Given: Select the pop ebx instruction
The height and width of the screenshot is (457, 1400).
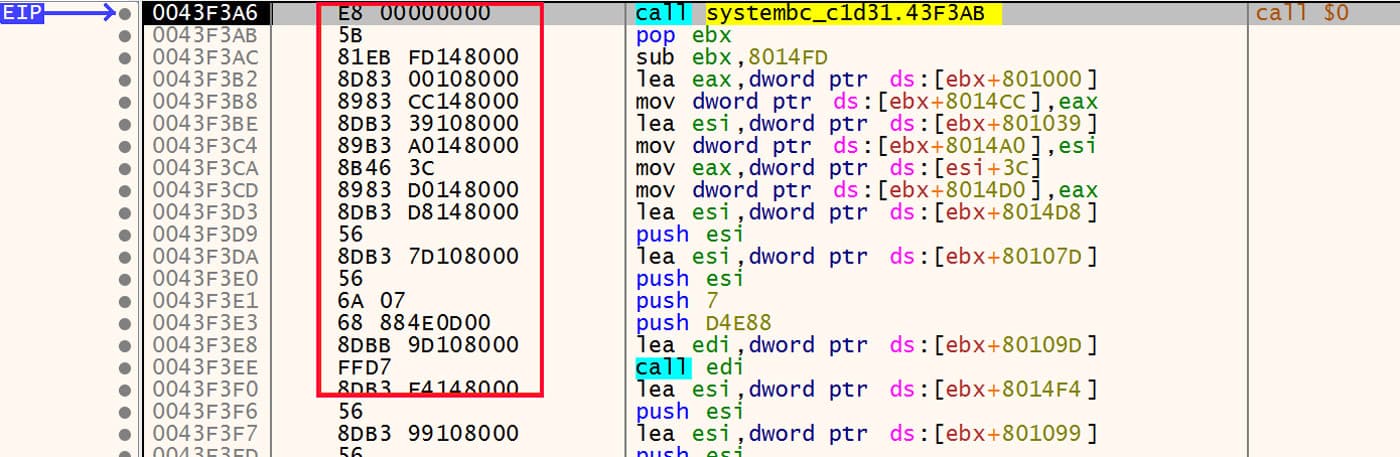Looking at the screenshot, I should pos(684,36).
